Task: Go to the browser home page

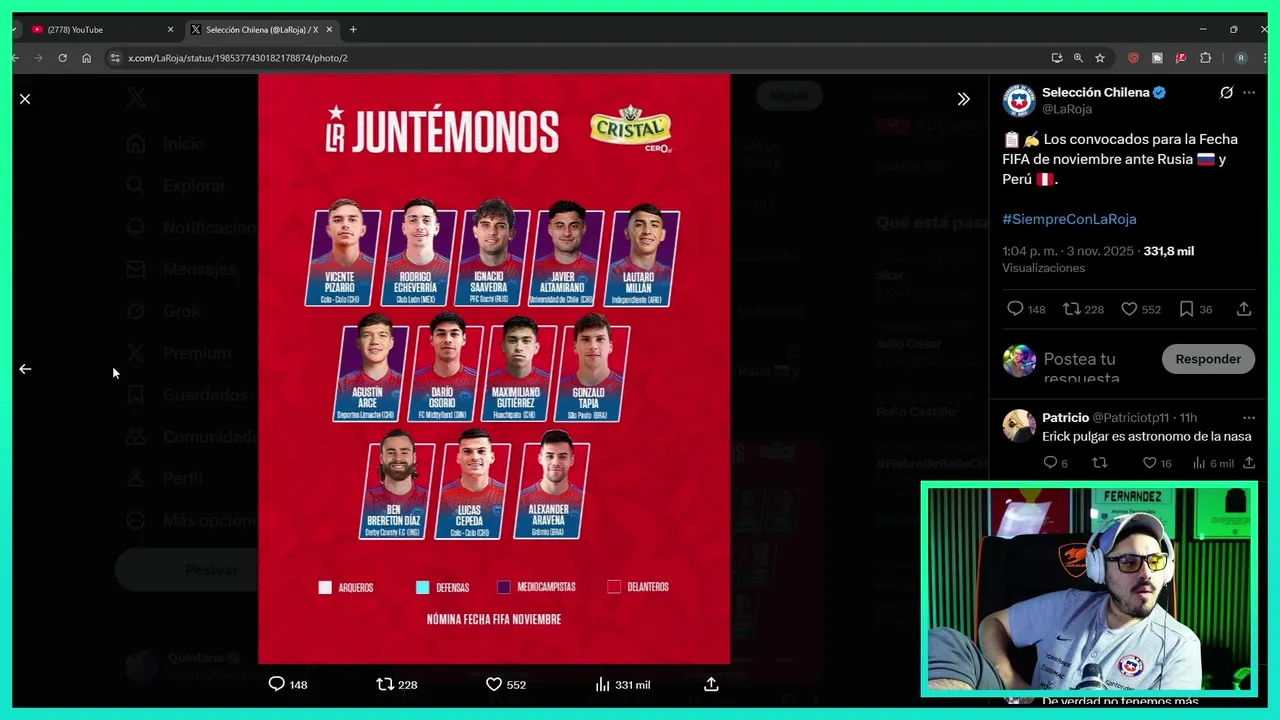Action: pyautogui.click(x=87, y=58)
